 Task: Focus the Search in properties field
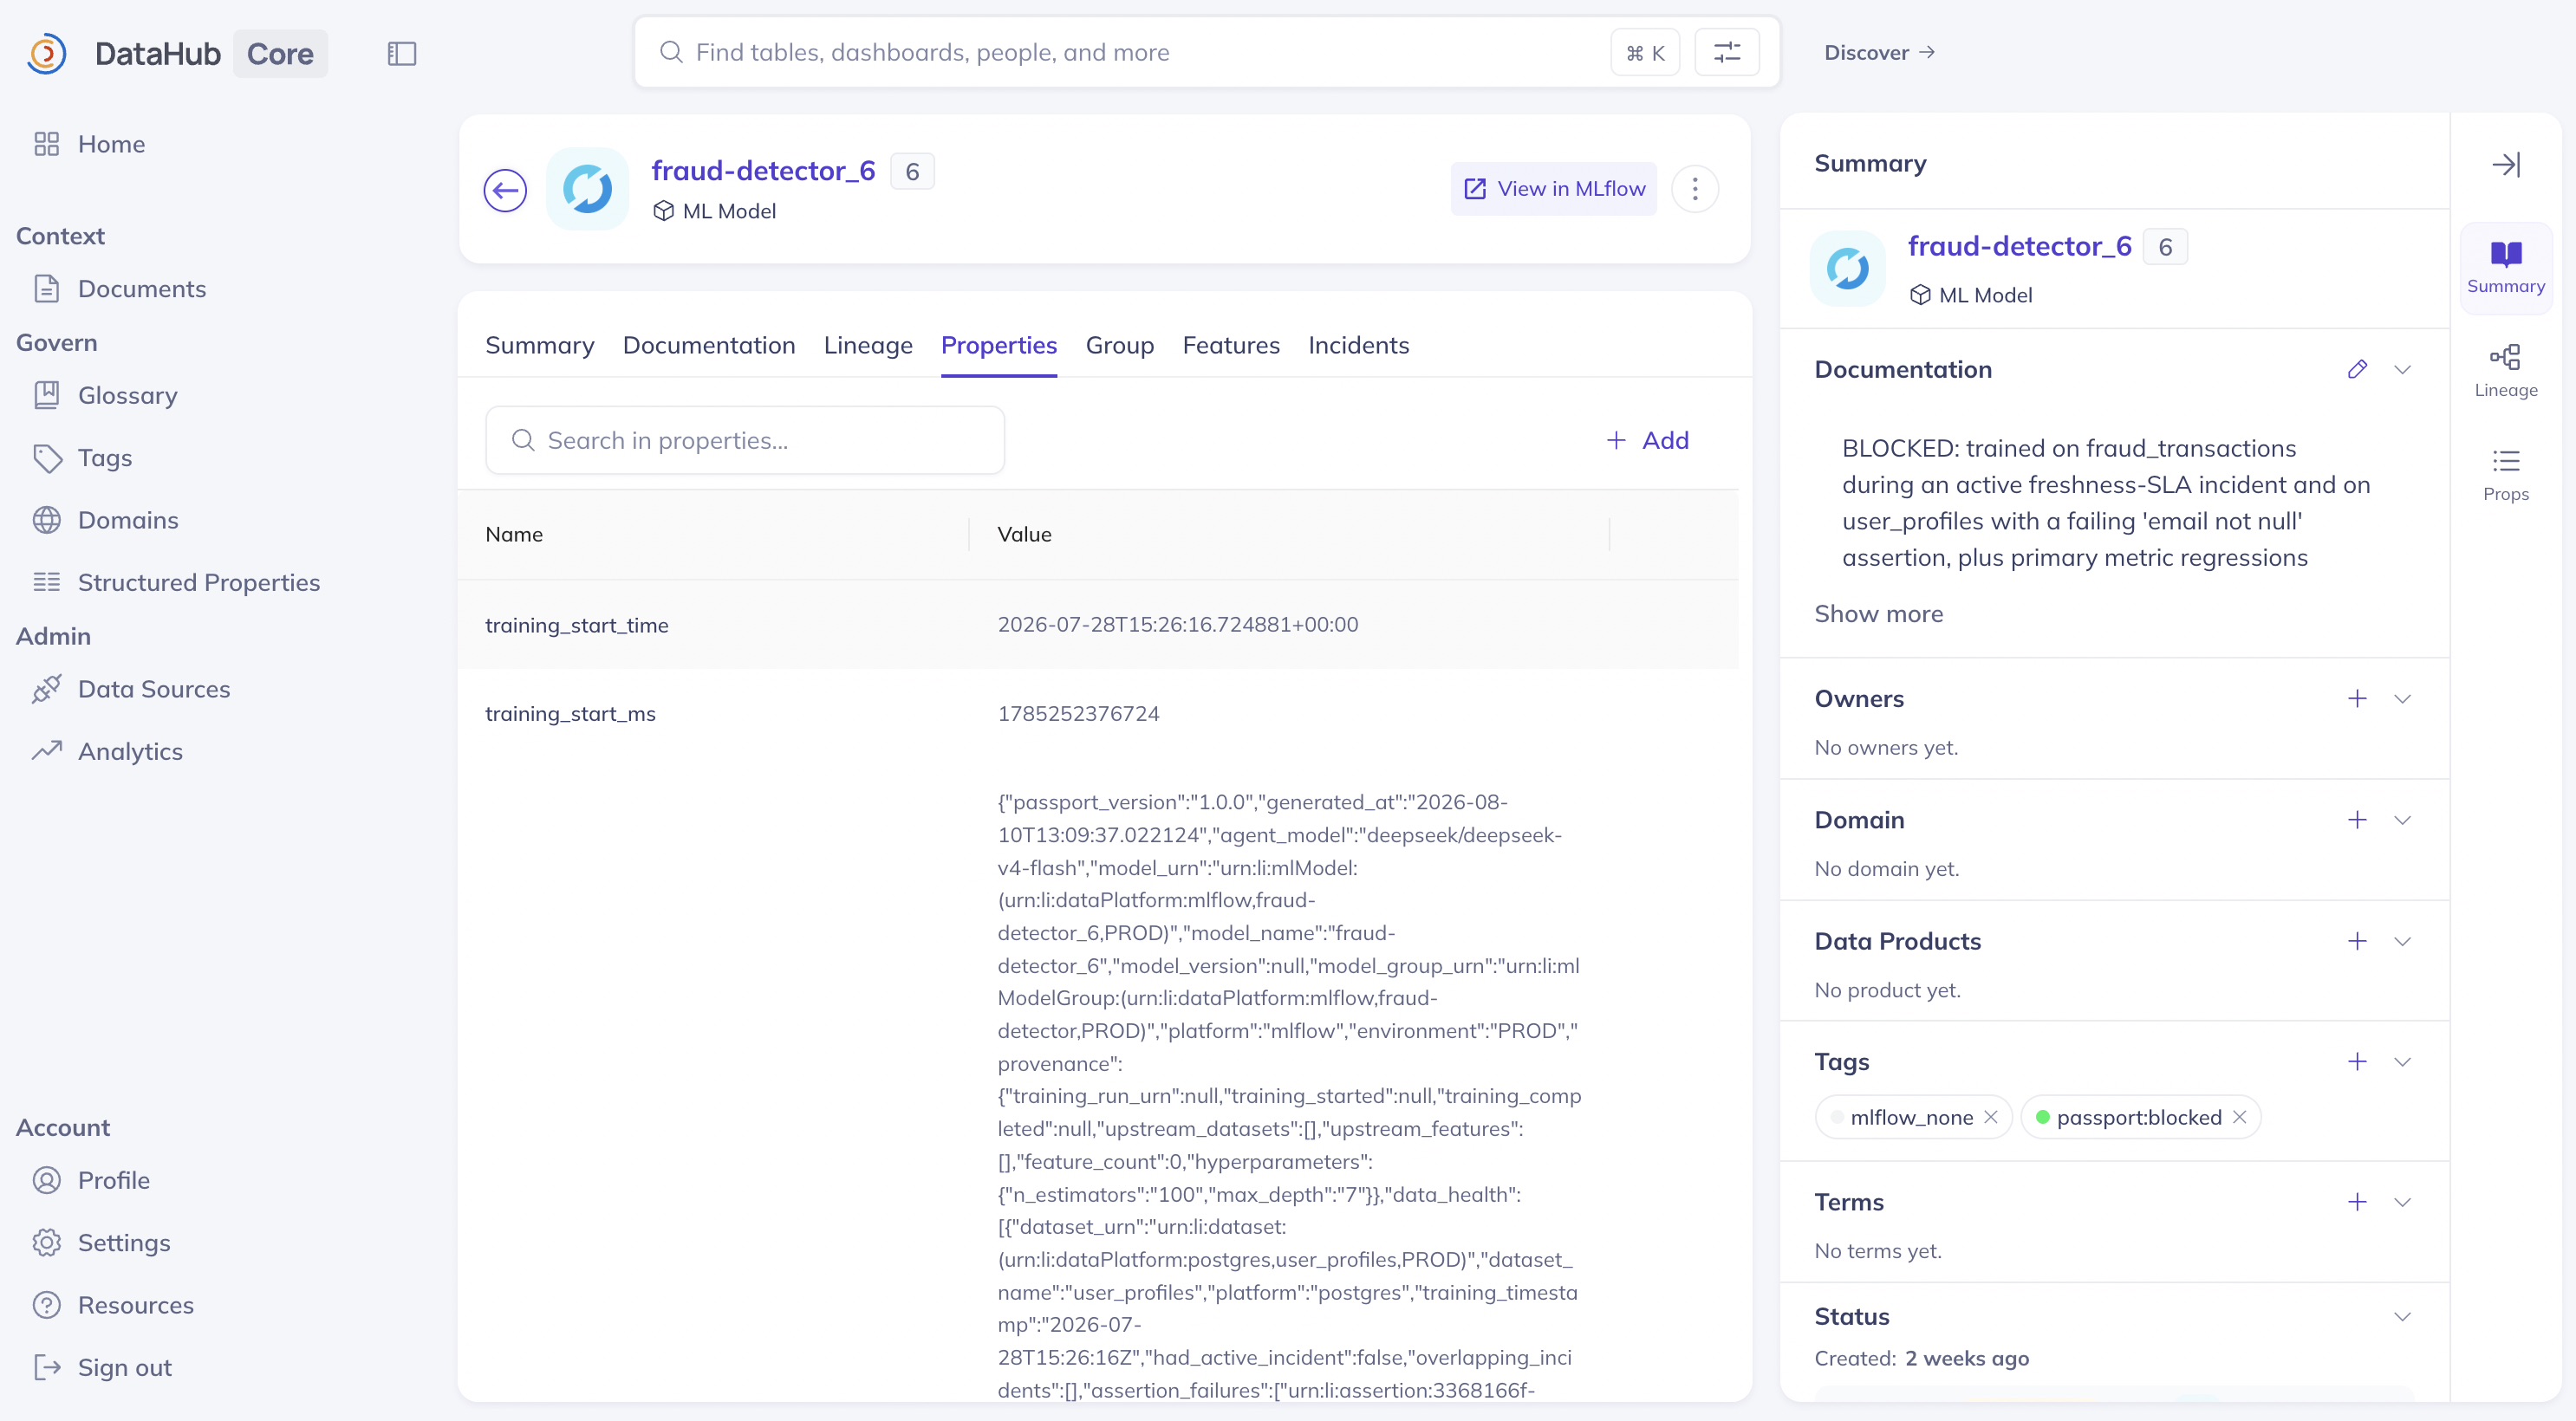tap(745, 440)
